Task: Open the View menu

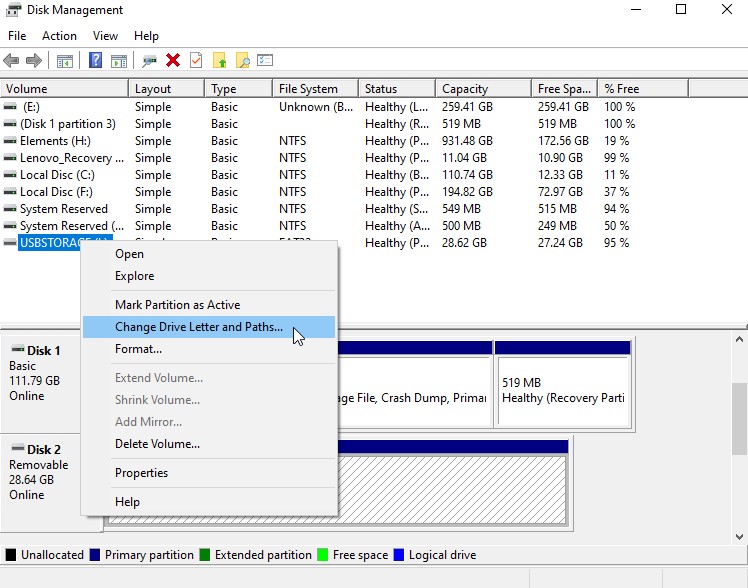Action: (105, 36)
